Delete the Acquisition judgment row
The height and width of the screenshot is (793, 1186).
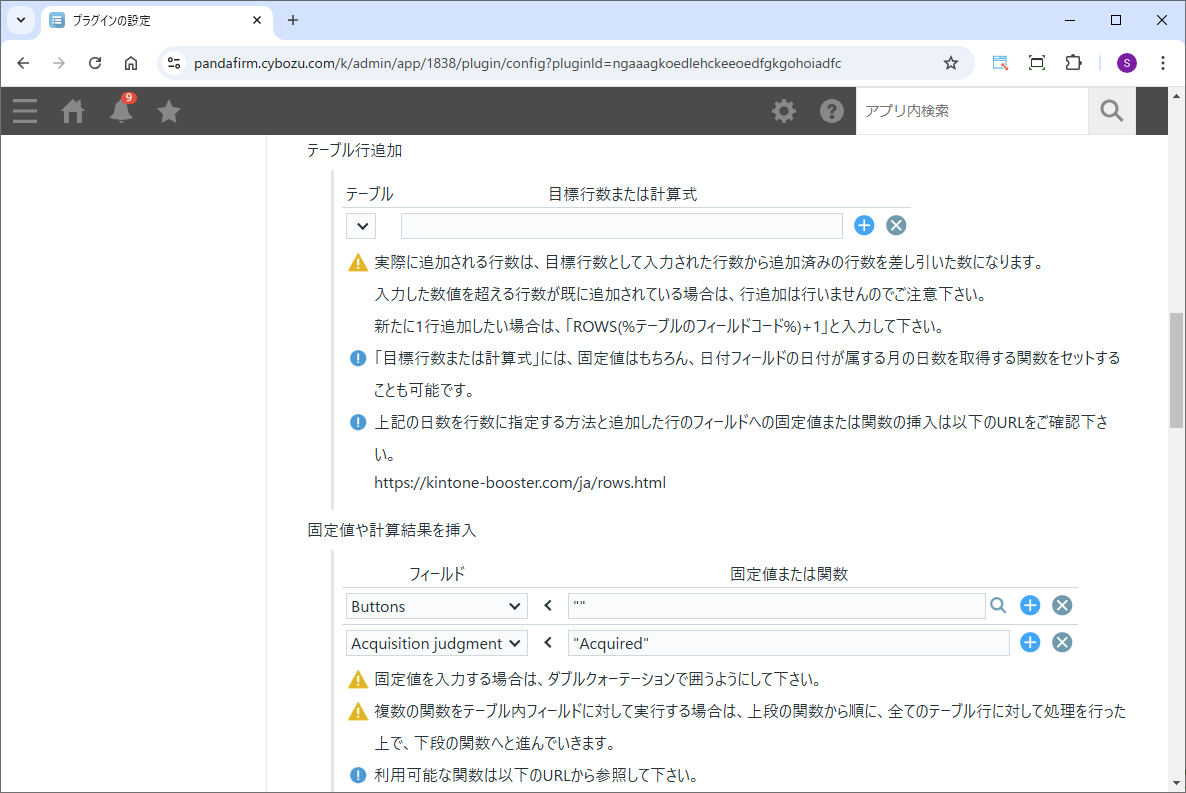click(x=1062, y=642)
